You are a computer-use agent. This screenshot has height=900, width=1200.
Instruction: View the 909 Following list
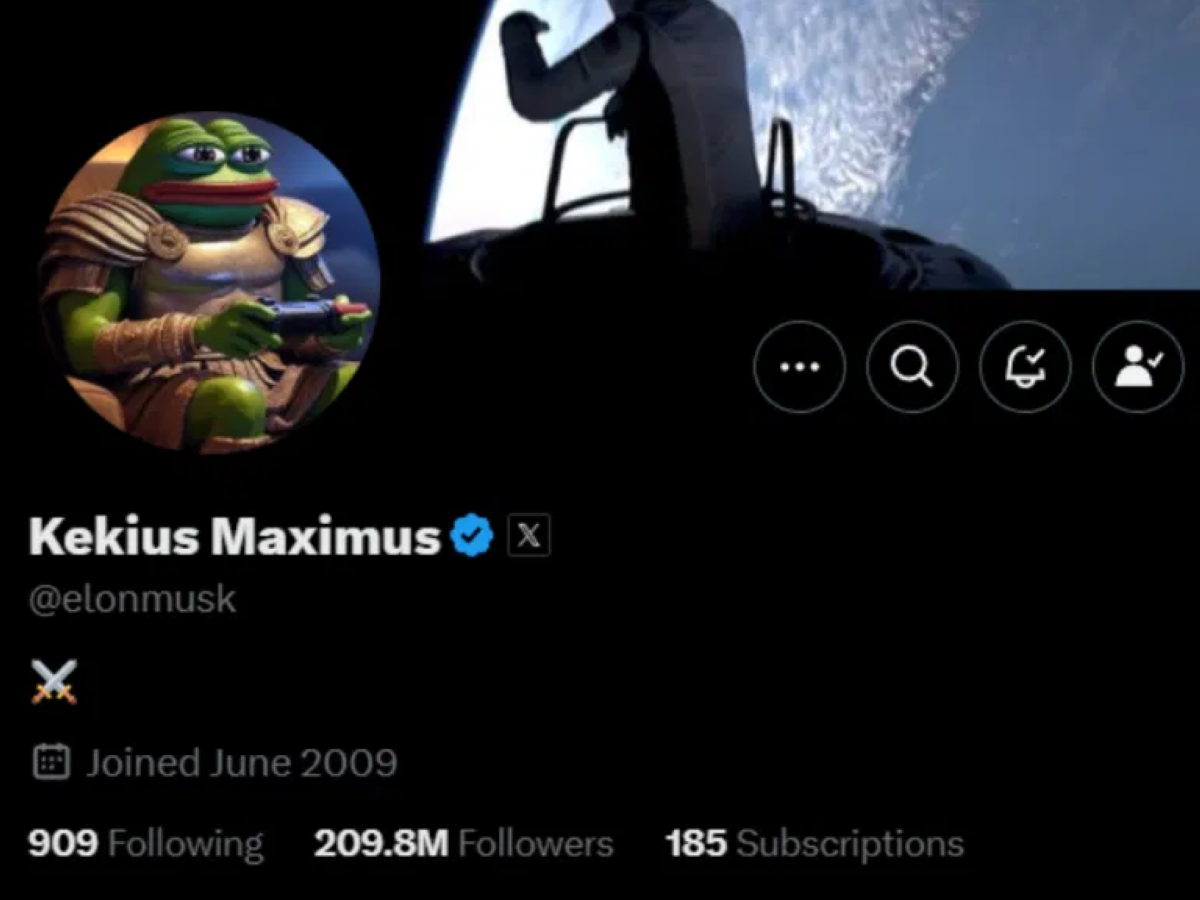[x=146, y=843]
